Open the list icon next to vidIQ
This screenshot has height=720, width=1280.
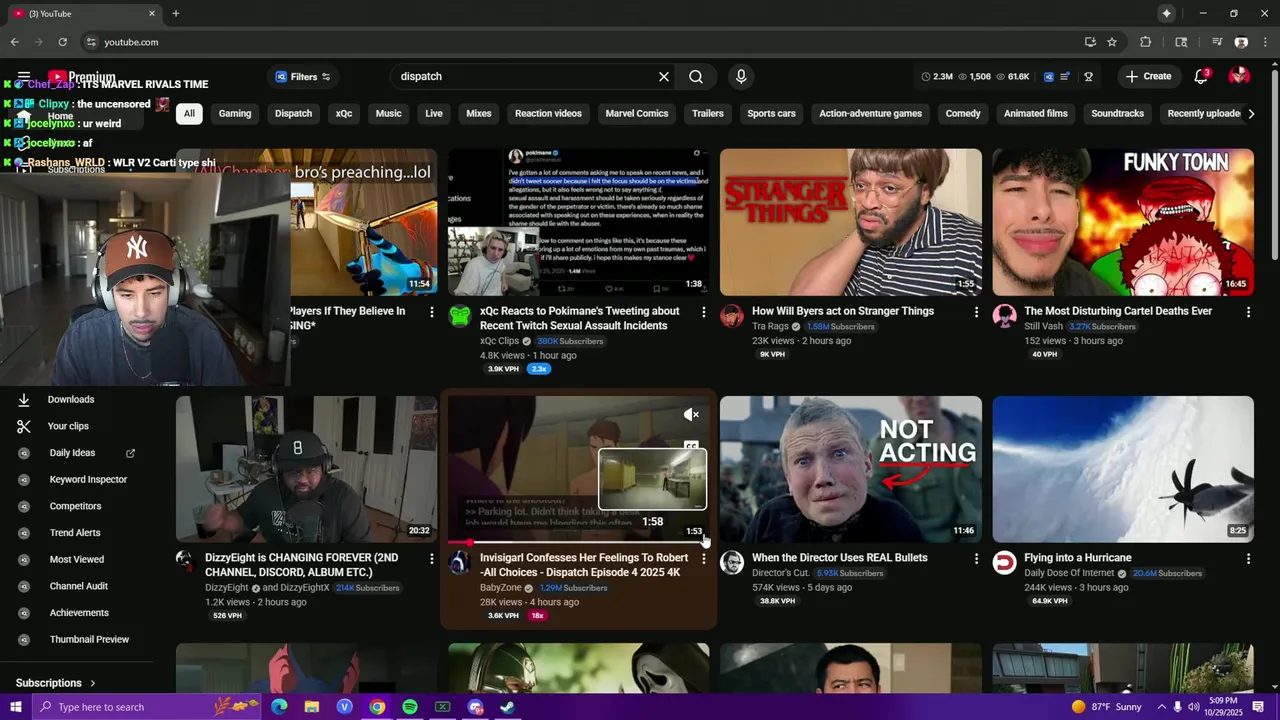1065,76
